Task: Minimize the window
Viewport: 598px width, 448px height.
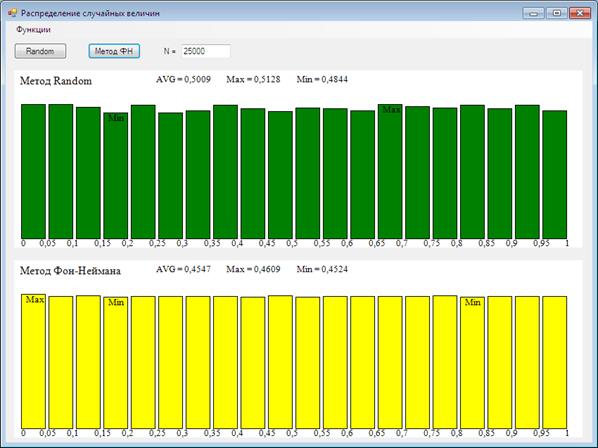Action: [534, 13]
